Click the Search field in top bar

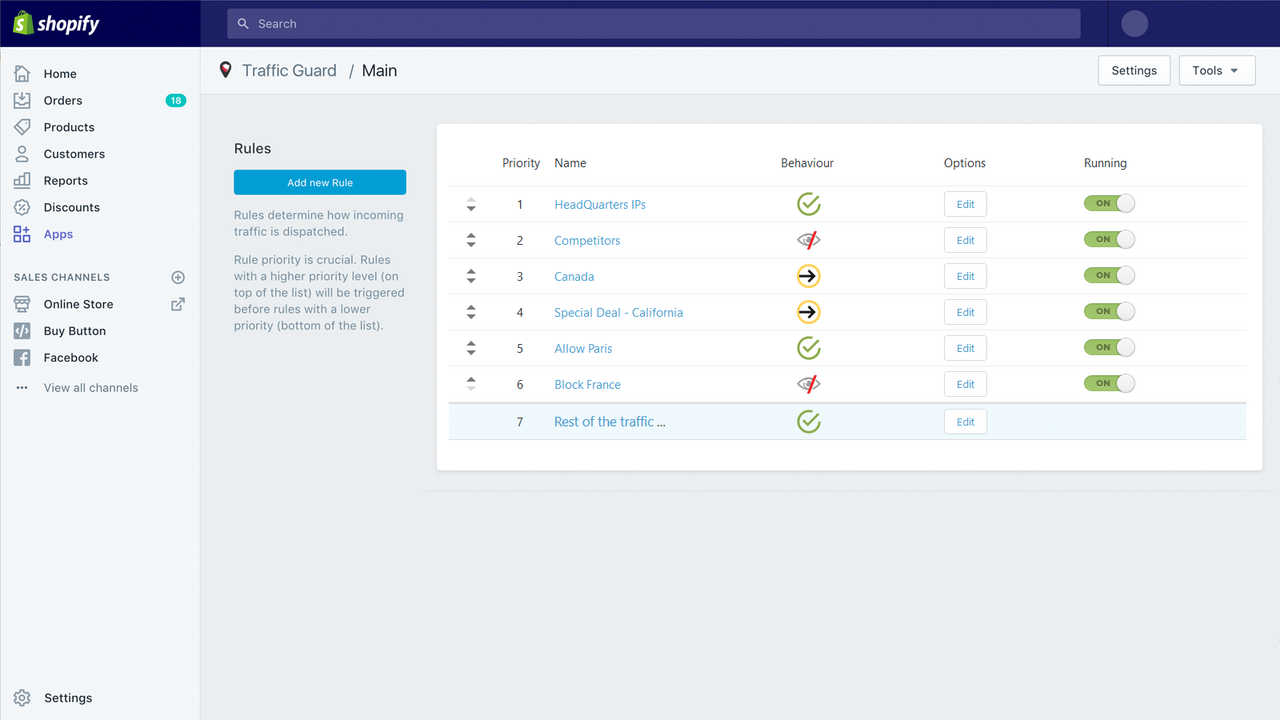[654, 23]
